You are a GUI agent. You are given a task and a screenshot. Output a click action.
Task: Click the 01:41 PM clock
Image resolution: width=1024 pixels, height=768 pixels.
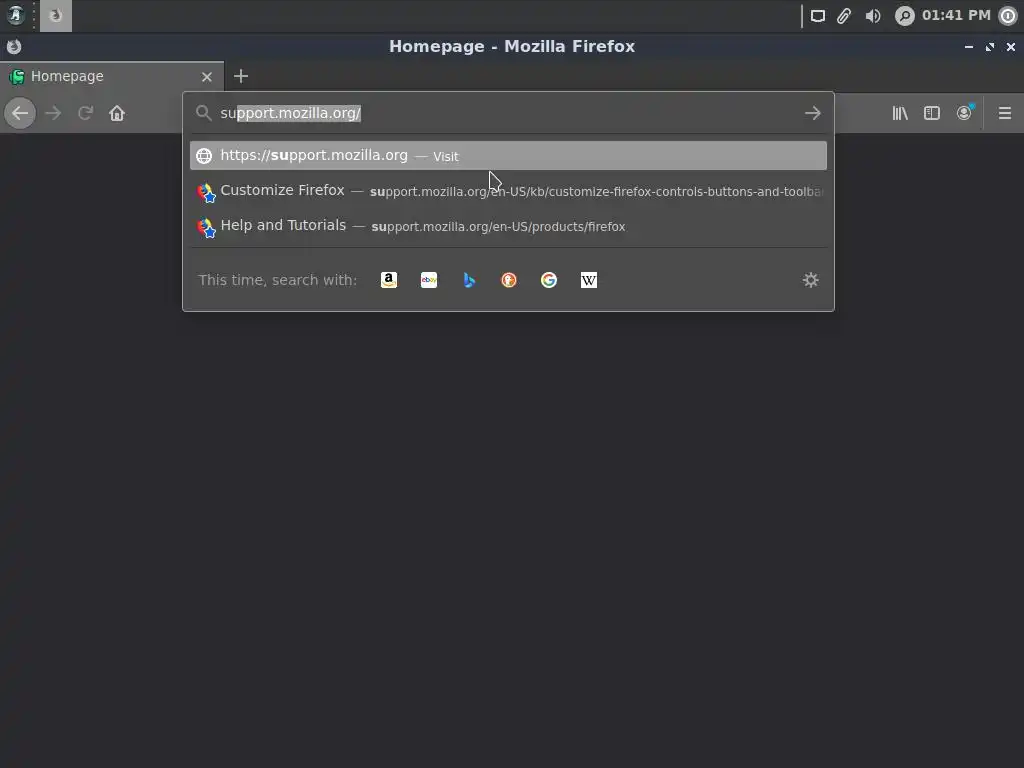[x=956, y=15]
